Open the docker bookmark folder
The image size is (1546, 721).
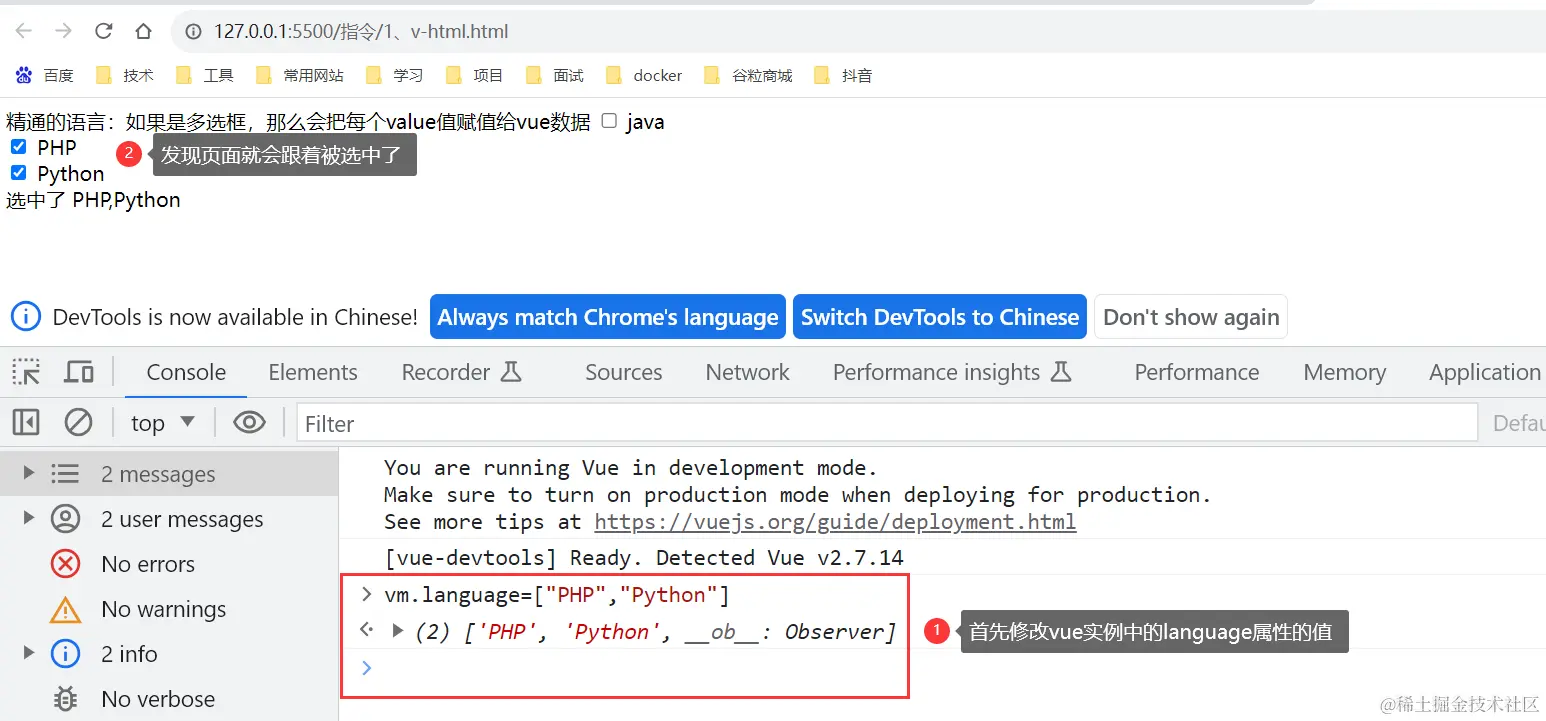644,75
